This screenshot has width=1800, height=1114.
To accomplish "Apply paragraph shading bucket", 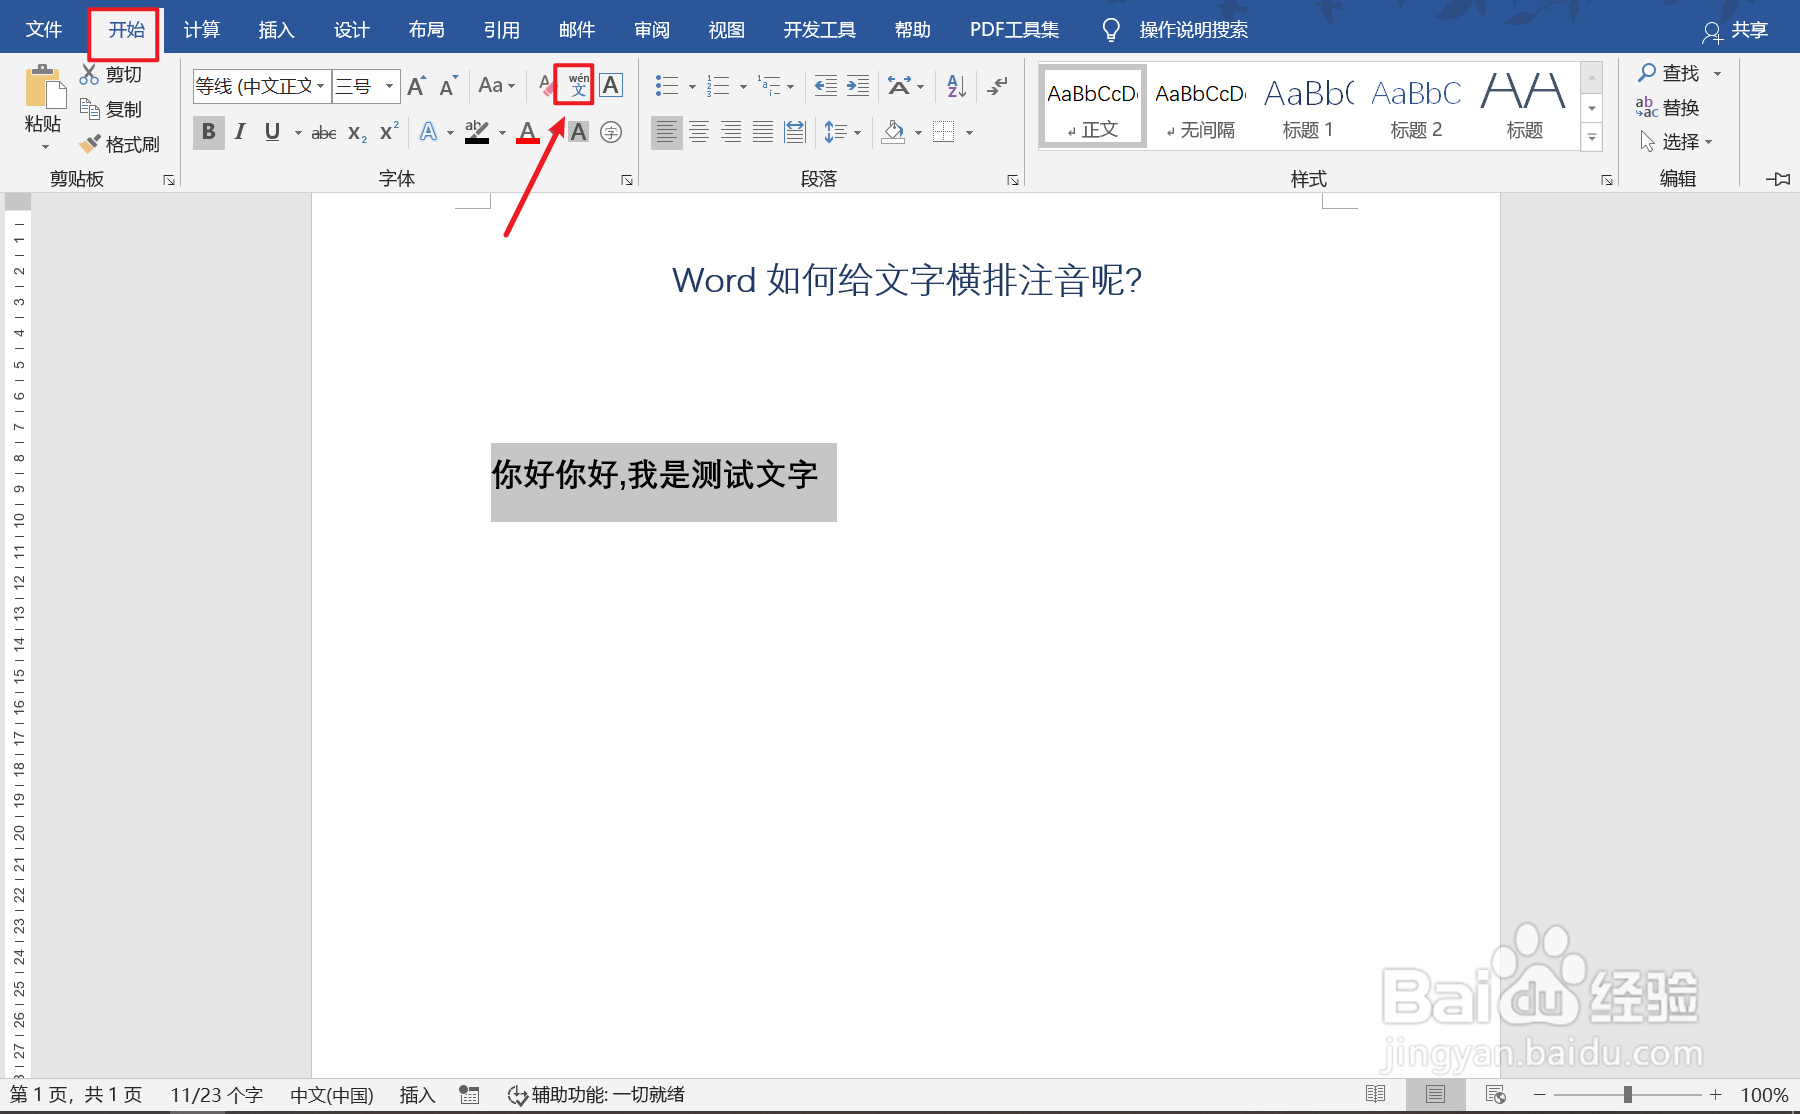I will pyautogui.click(x=893, y=132).
